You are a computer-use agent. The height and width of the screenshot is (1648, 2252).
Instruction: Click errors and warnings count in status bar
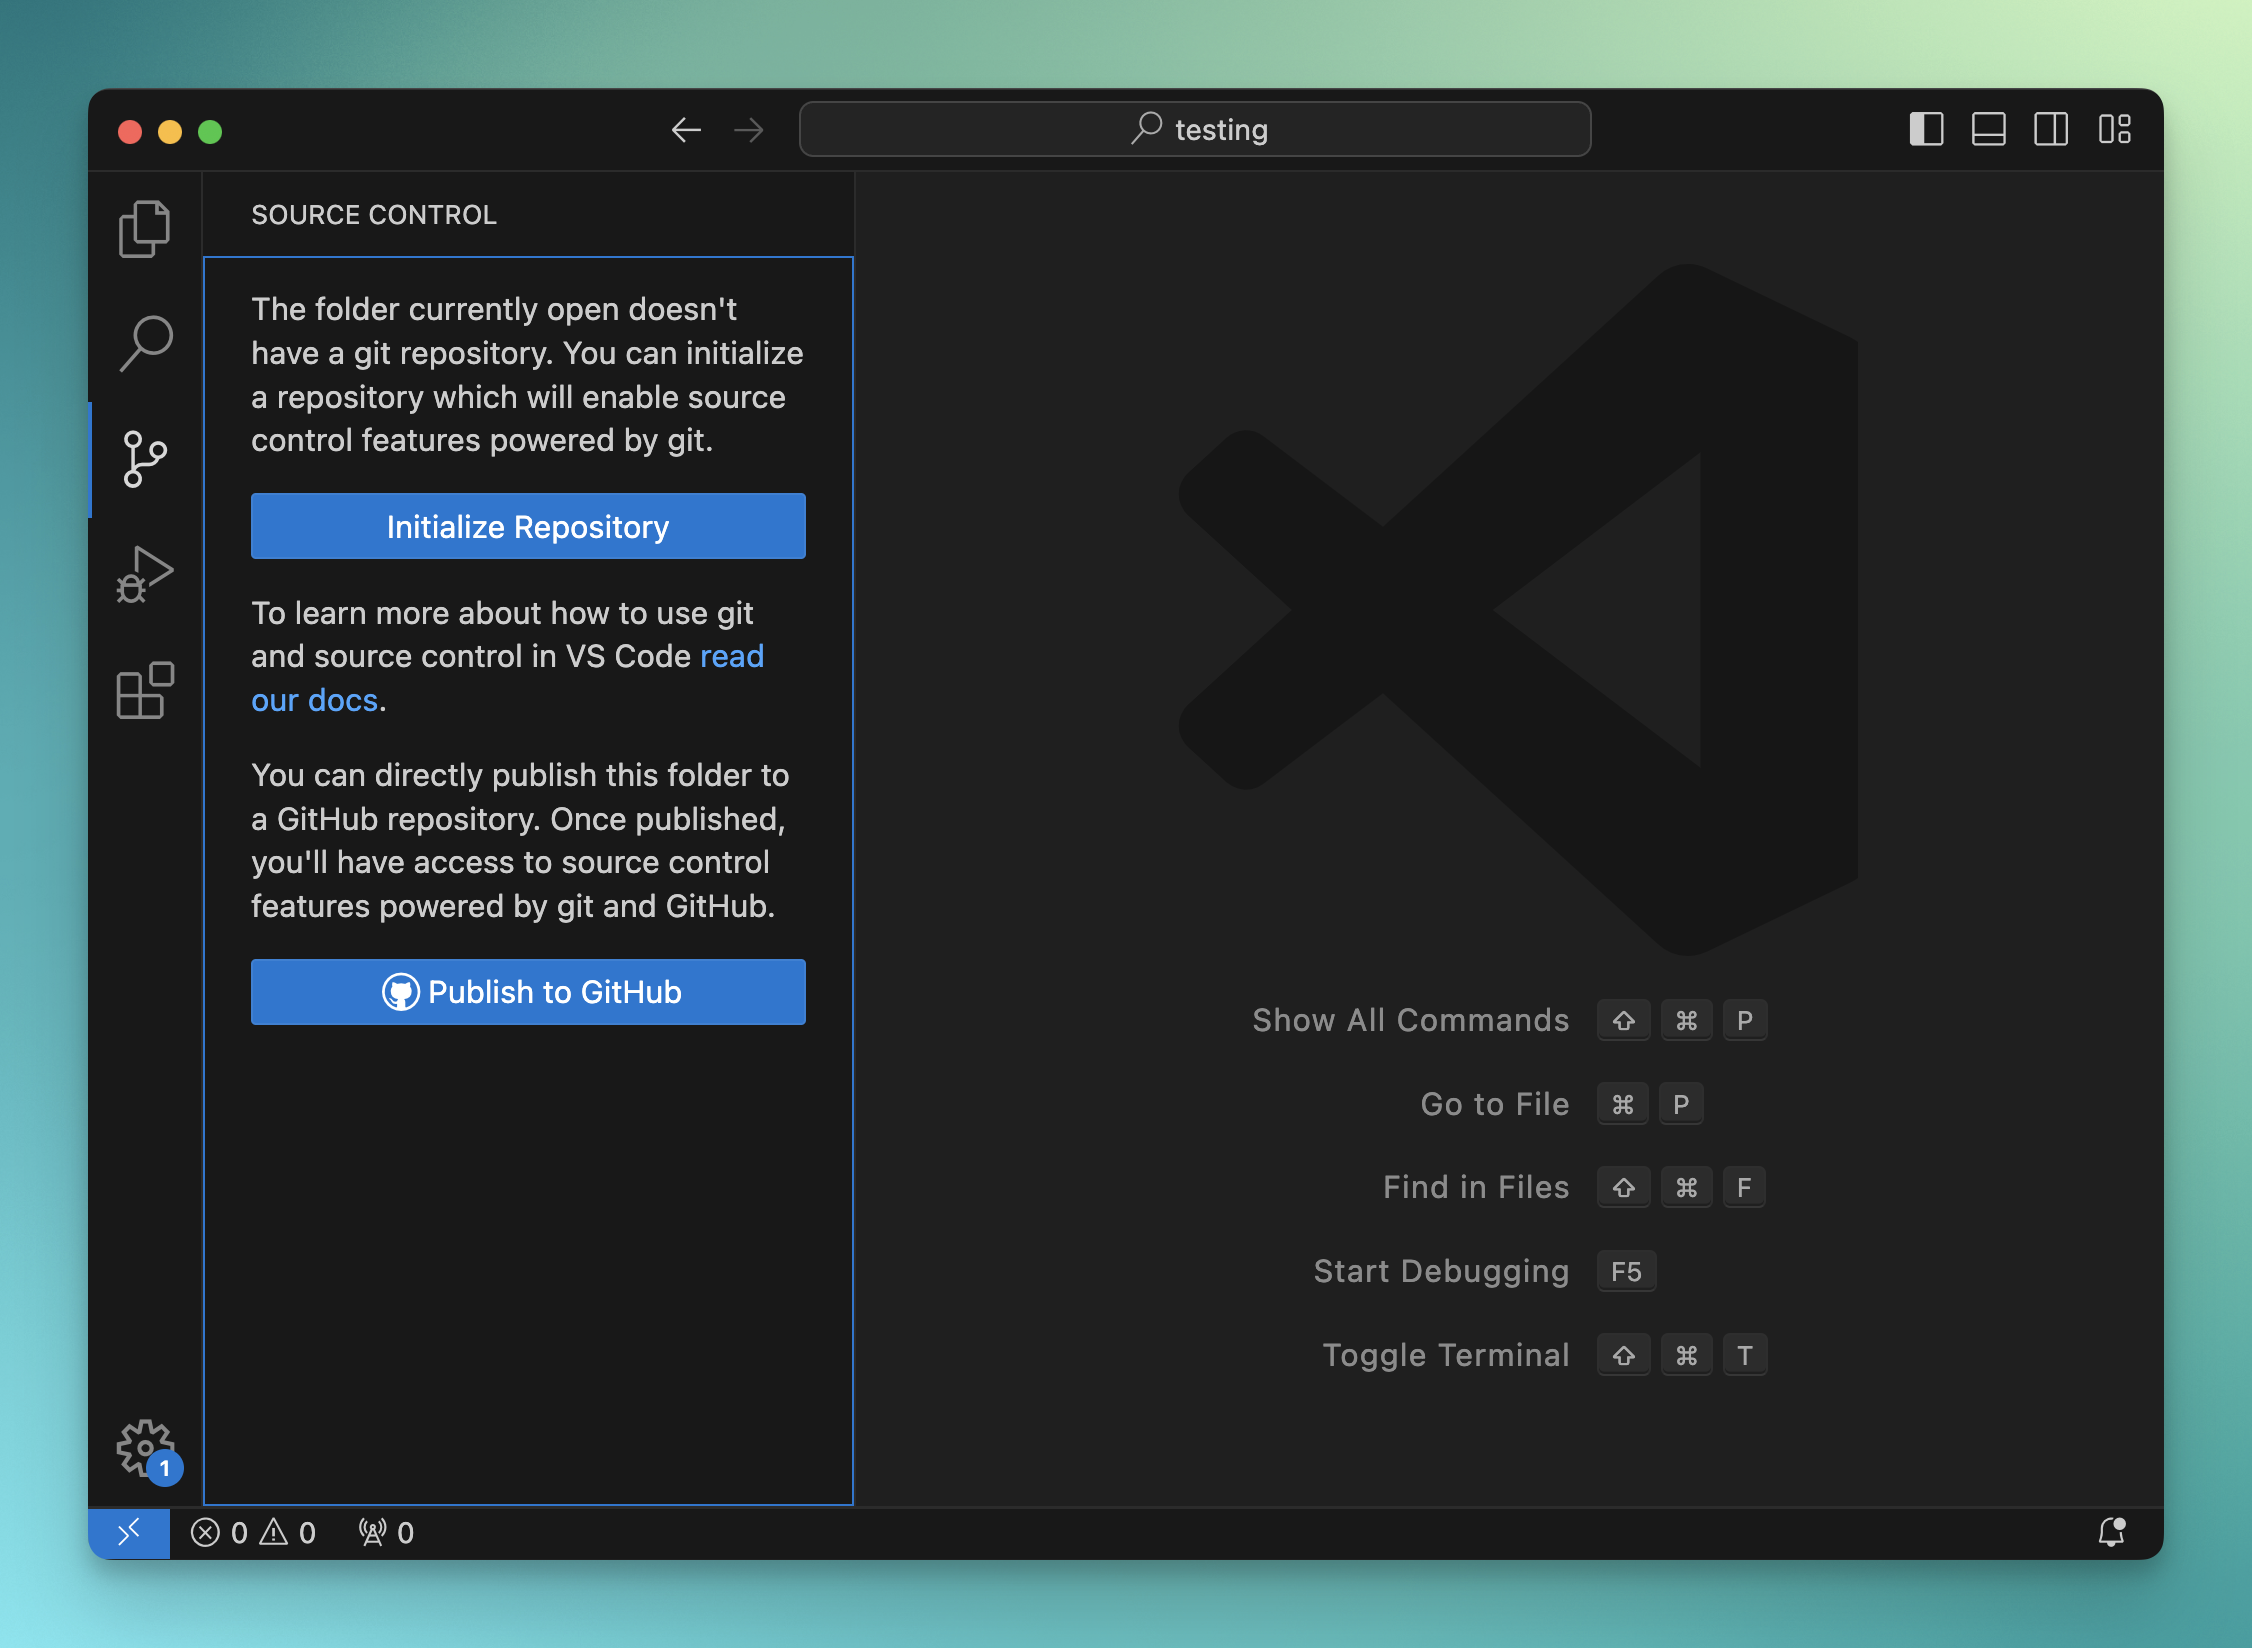253,1532
